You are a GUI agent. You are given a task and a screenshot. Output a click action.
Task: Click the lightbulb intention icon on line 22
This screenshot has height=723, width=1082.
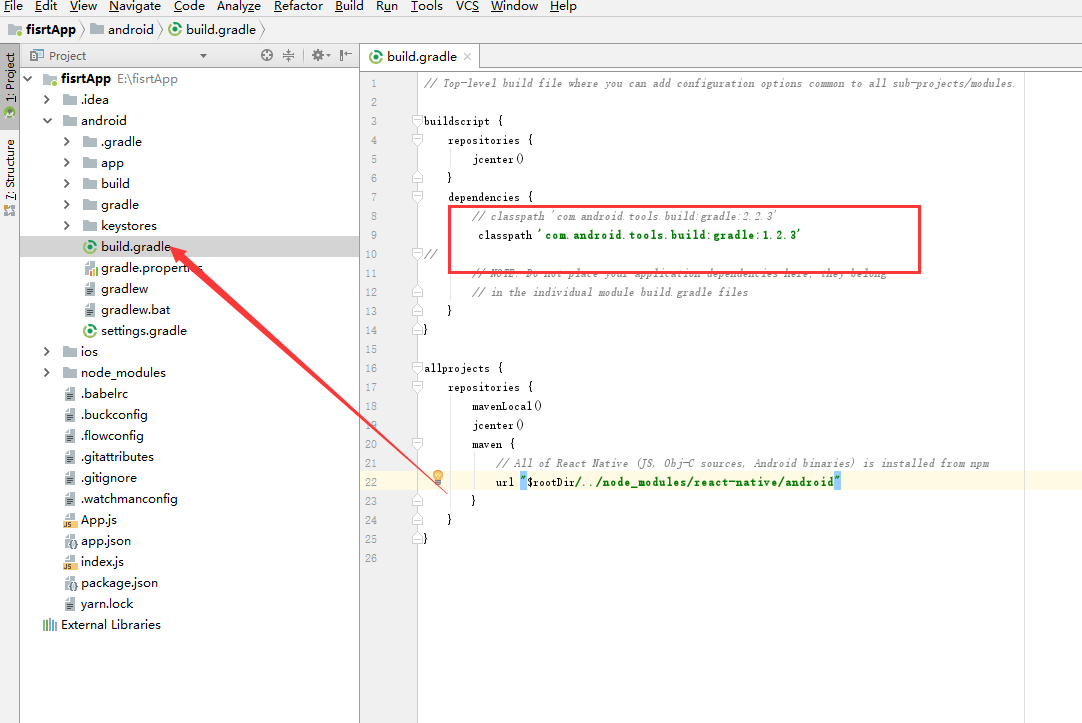click(x=437, y=477)
